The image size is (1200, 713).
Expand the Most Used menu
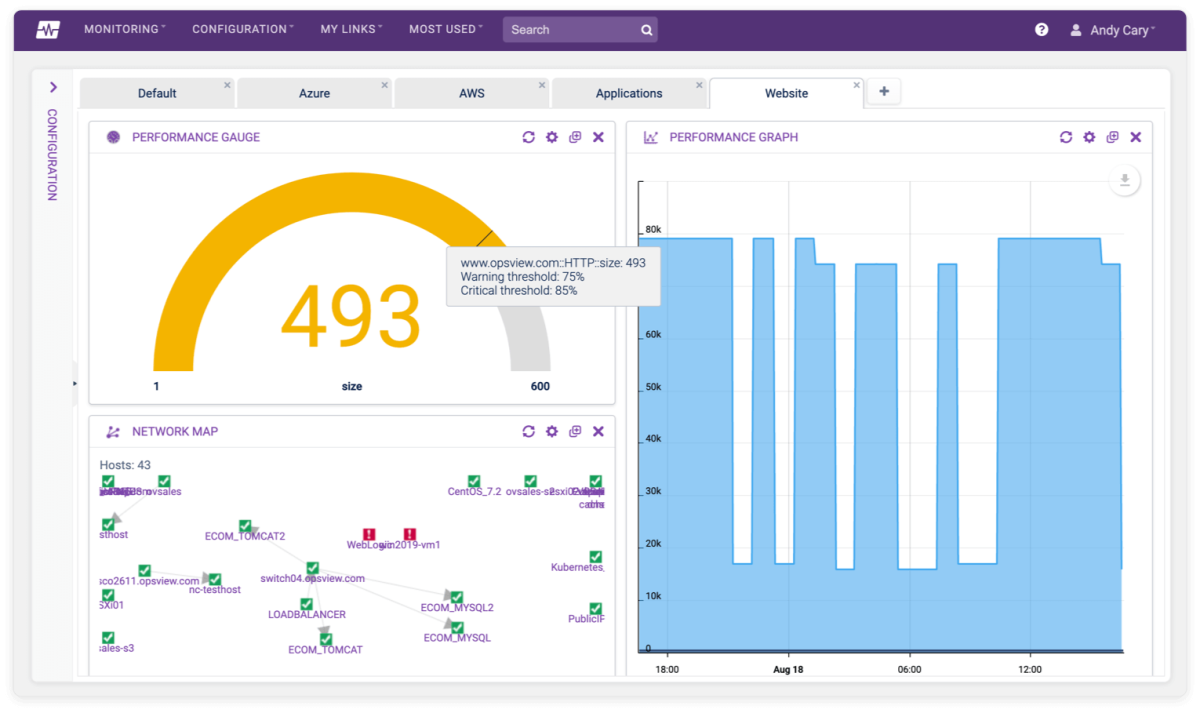[x=441, y=29]
